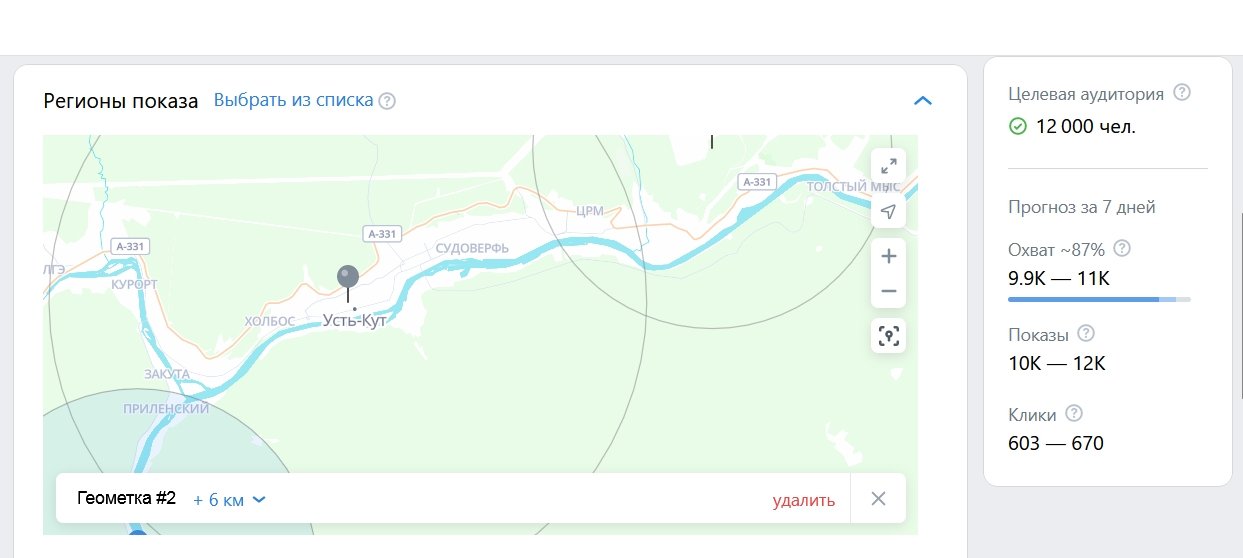Open help icon for Целевая аудитория
The width and height of the screenshot is (1243, 558).
1182,93
